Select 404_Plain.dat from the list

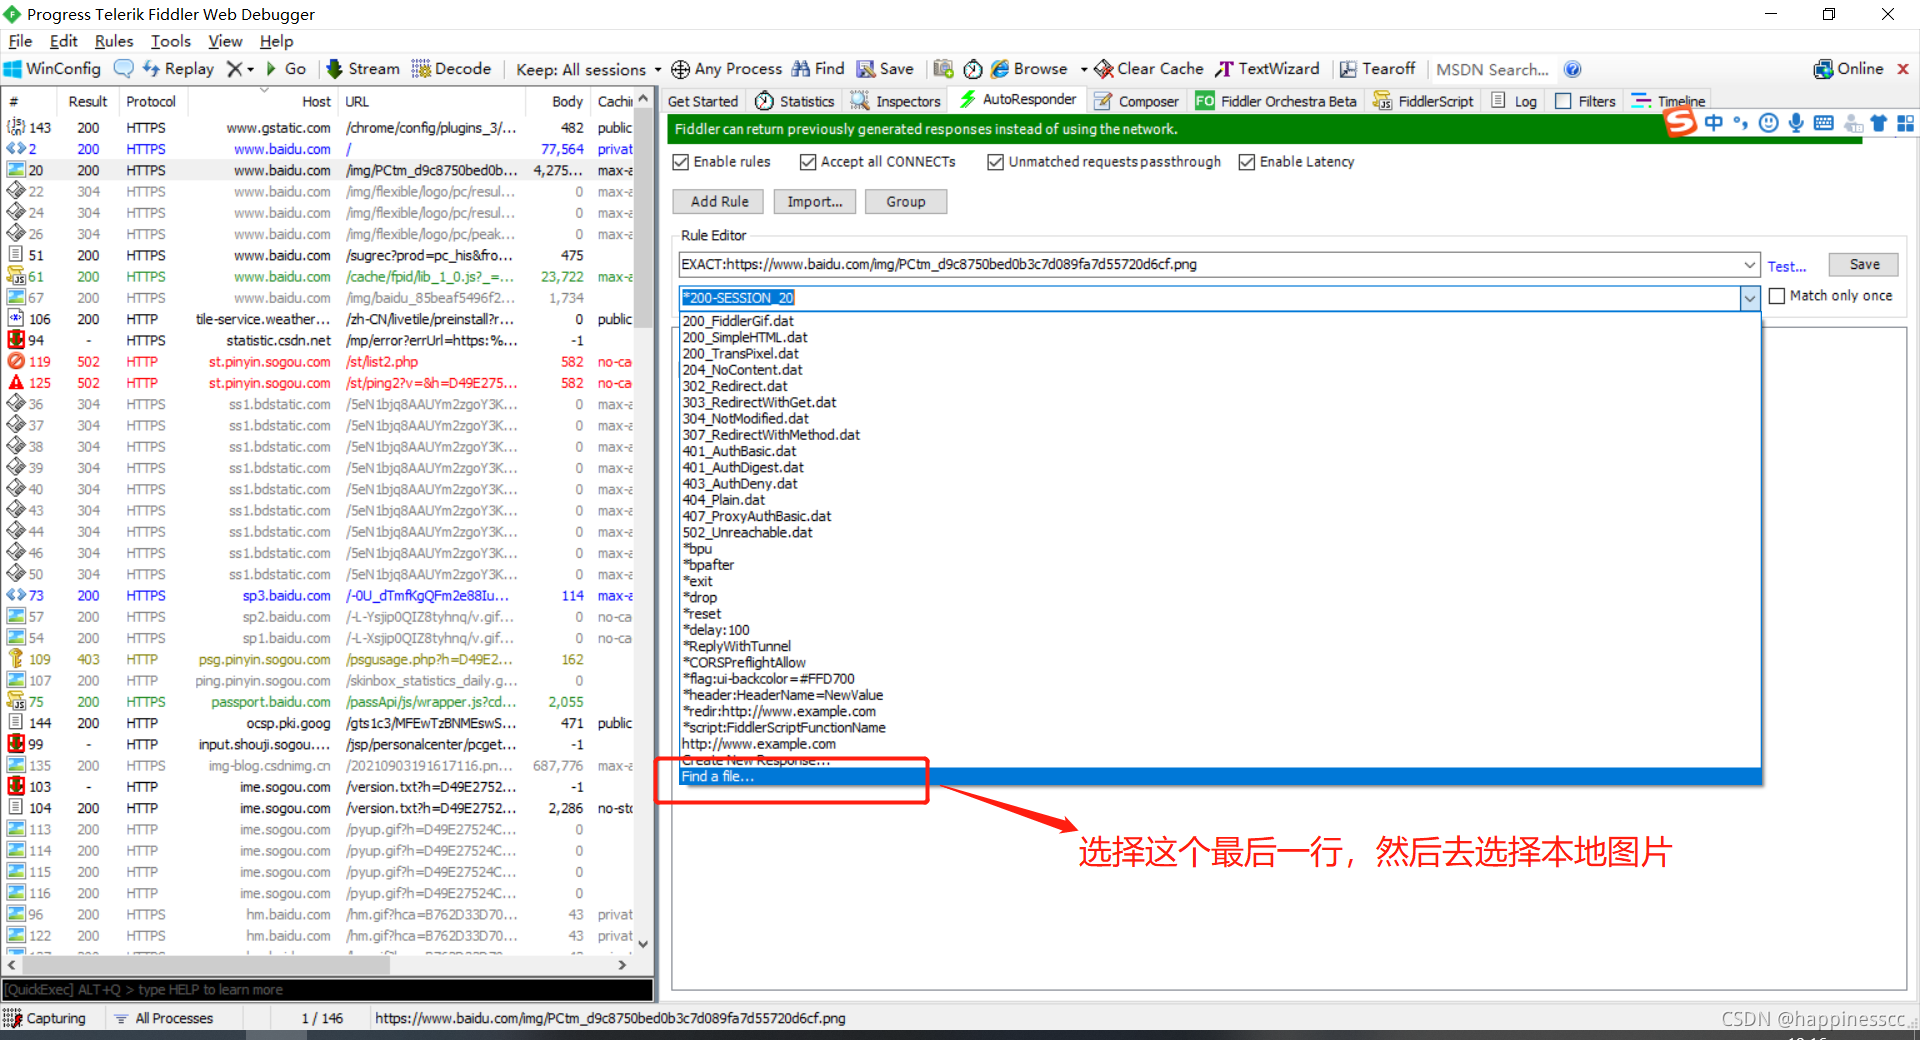pos(1220,500)
